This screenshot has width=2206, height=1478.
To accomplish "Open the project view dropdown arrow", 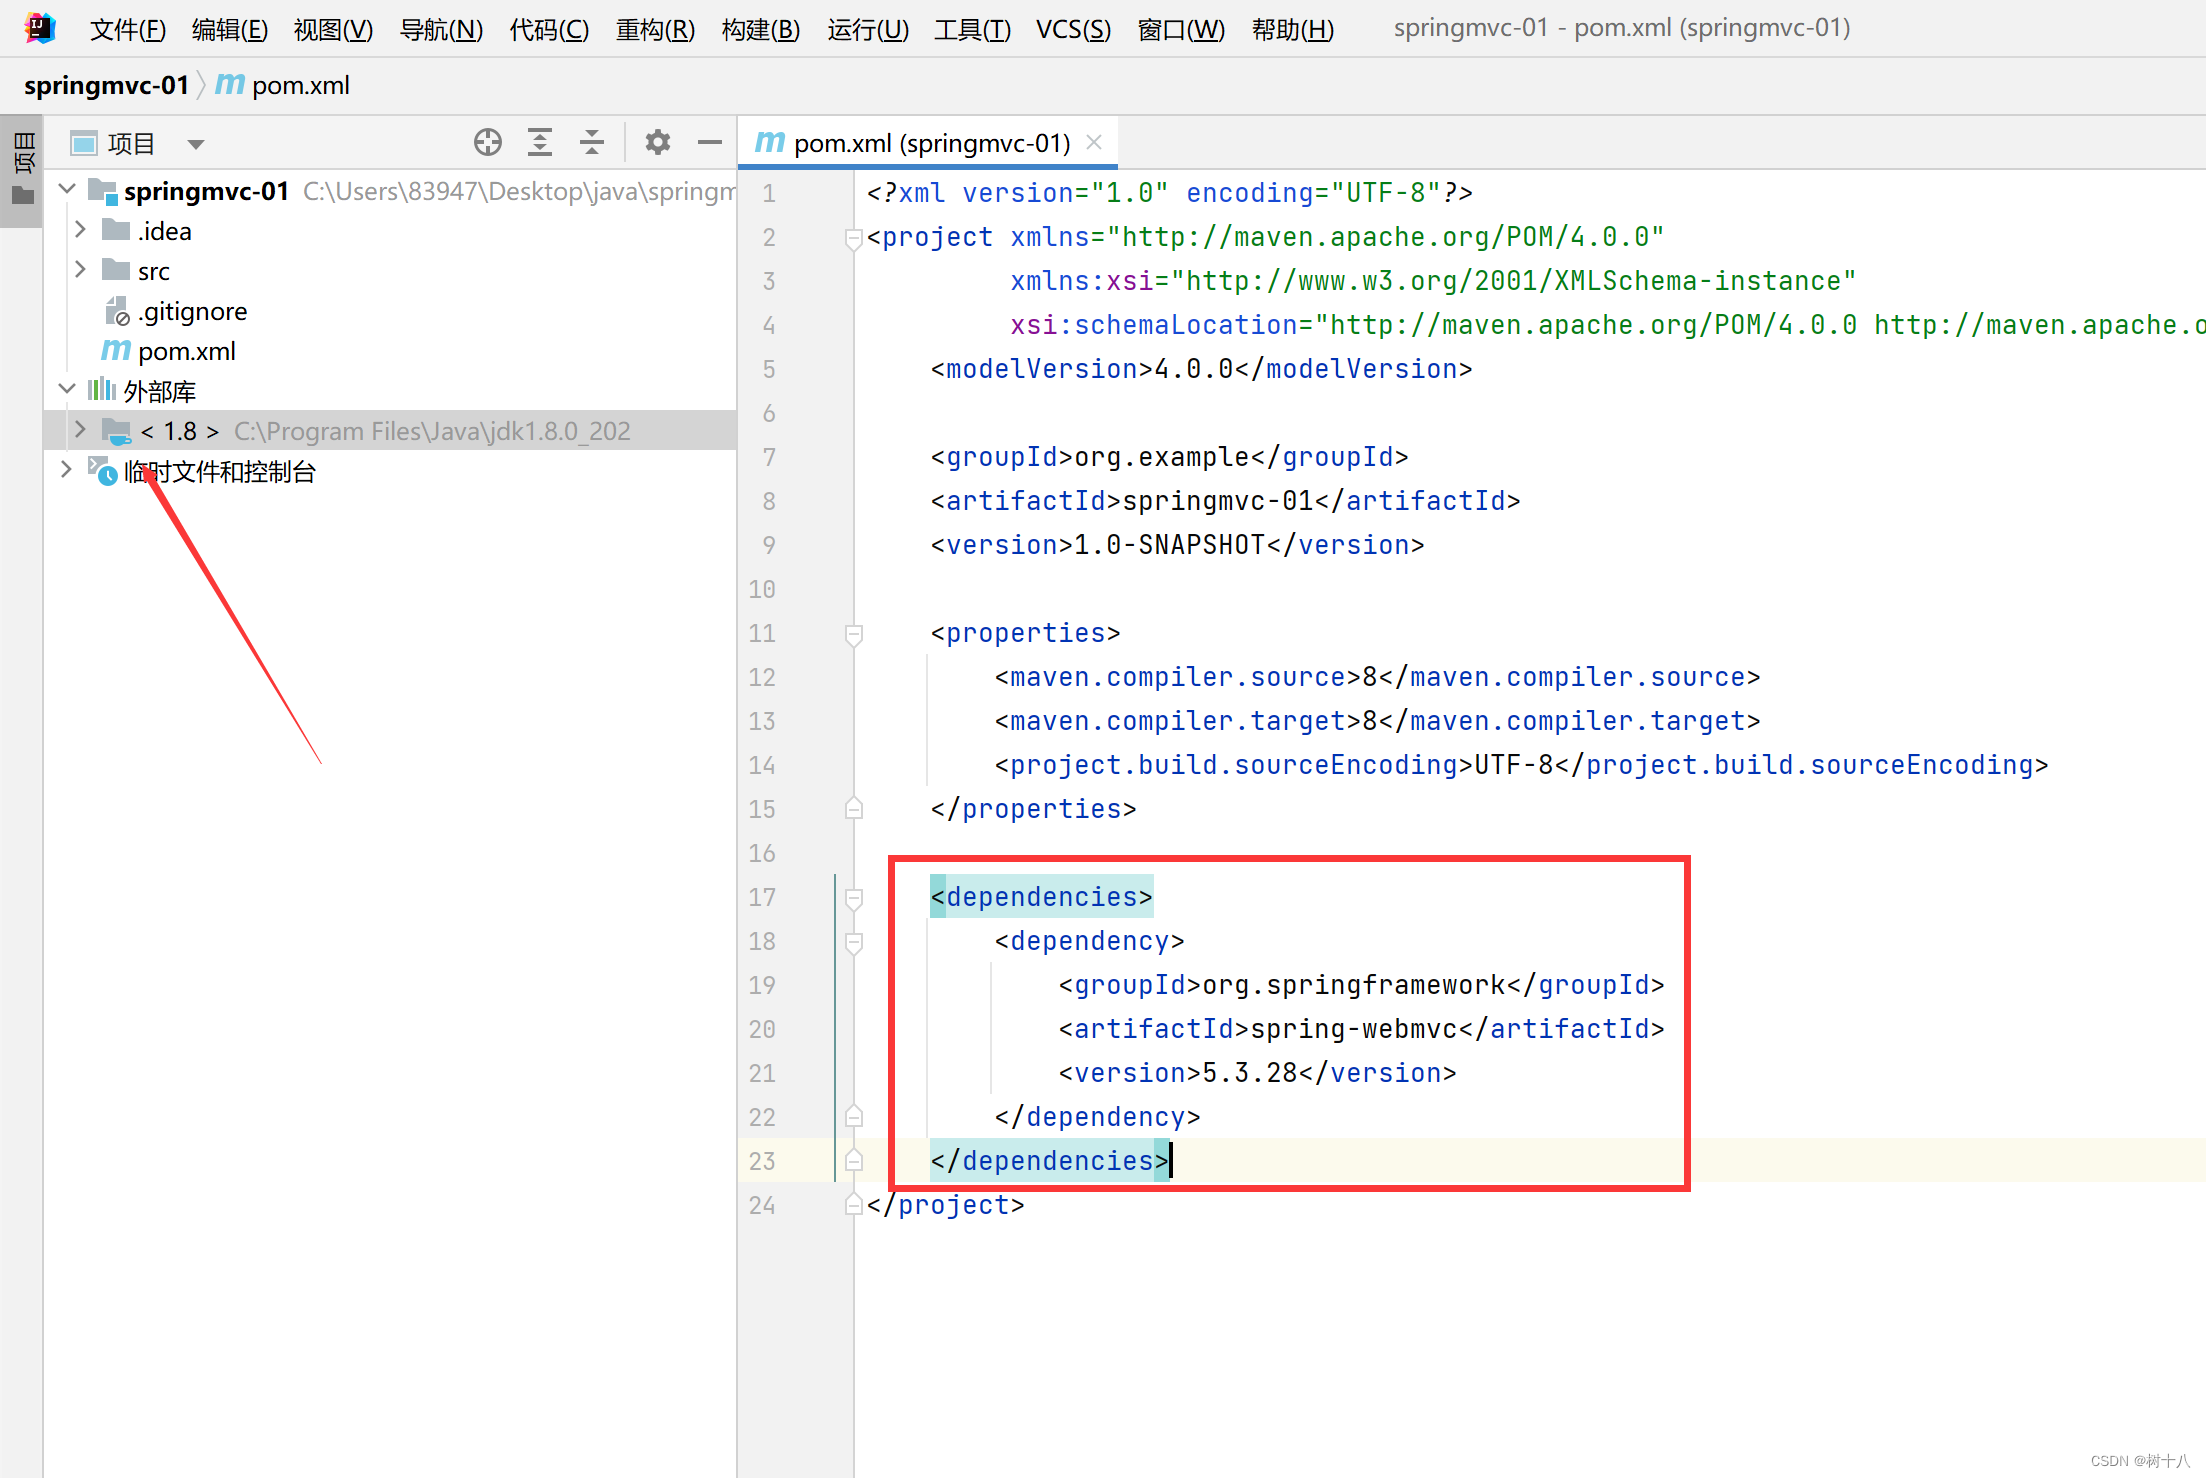I will 196,144.
